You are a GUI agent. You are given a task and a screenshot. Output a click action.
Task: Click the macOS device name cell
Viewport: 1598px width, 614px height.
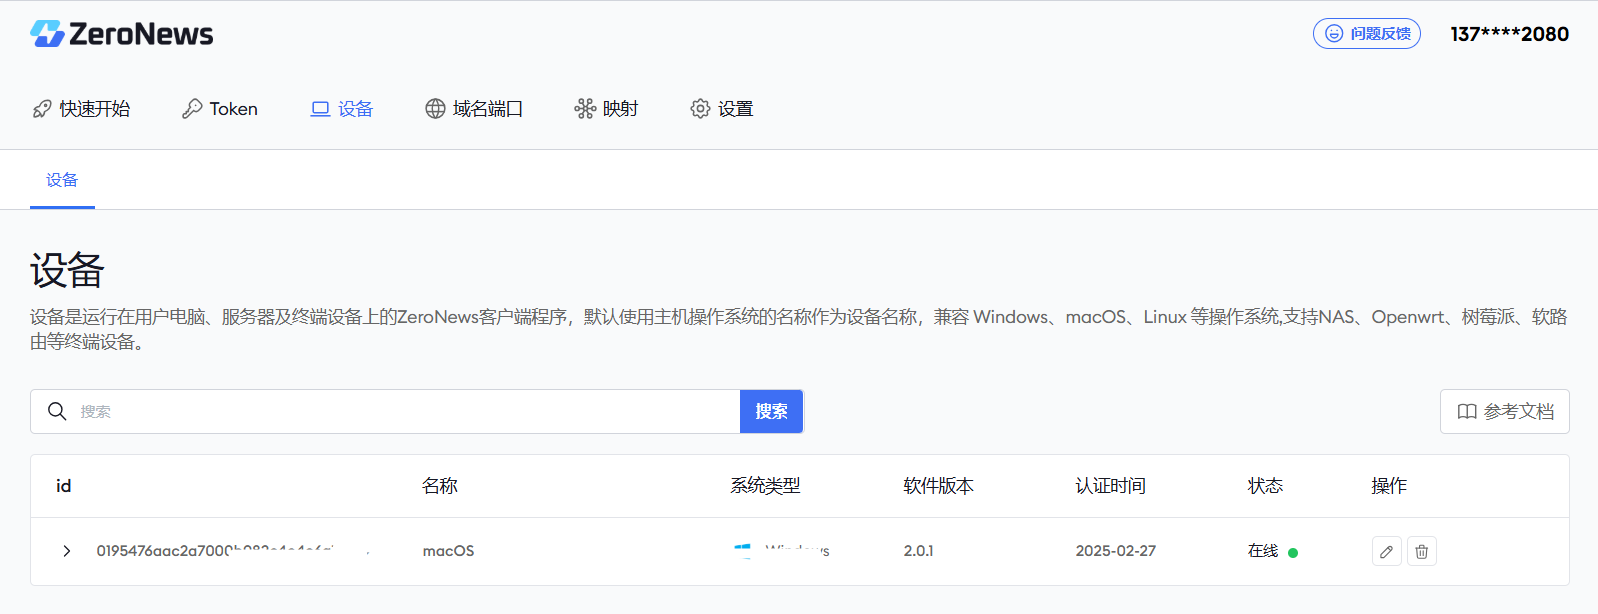point(448,551)
